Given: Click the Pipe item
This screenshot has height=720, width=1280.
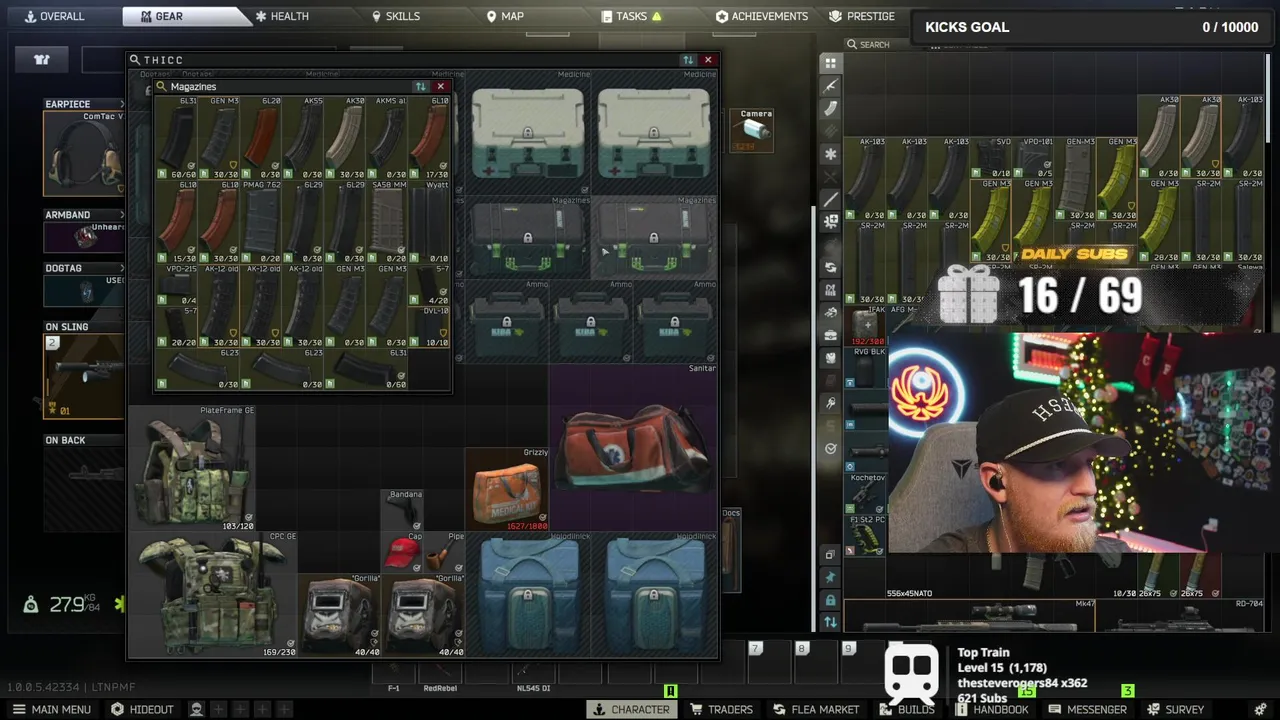Looking at the screenshot, I should coord(444,553).
